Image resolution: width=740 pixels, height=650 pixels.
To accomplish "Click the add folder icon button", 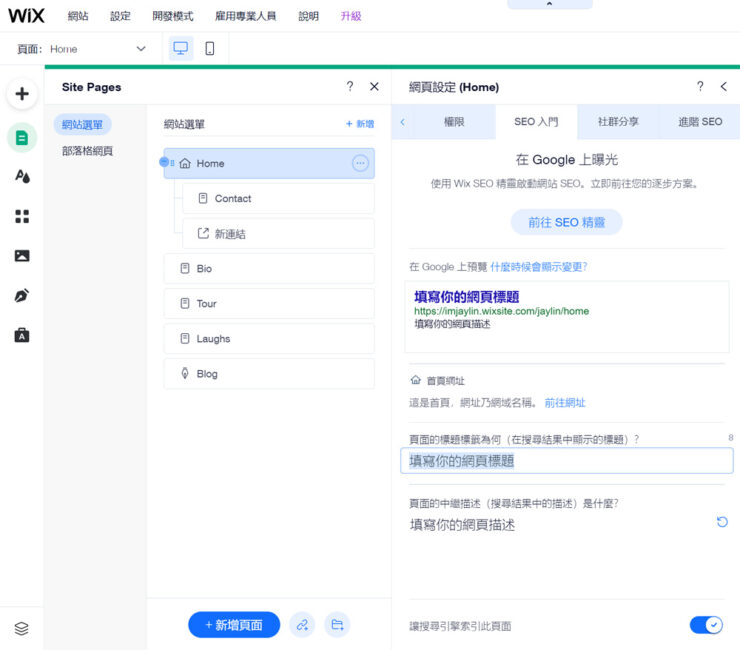I will [x=337, y=625].
